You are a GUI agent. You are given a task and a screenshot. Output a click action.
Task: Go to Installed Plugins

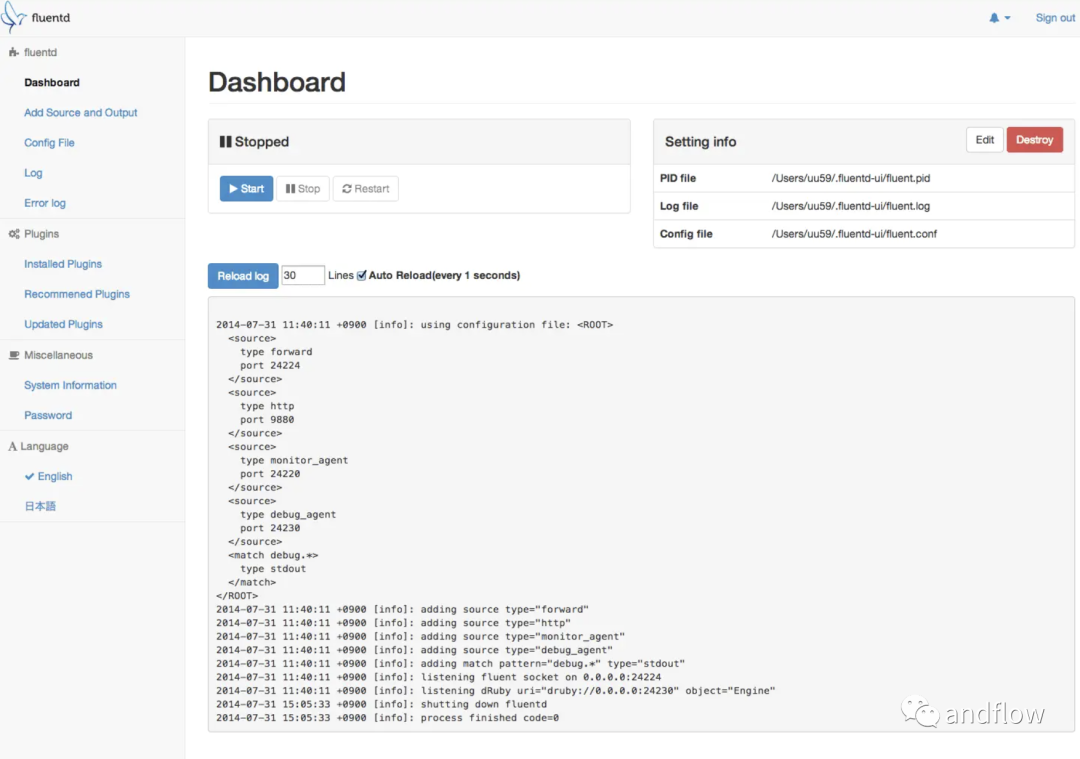(63, 264)
